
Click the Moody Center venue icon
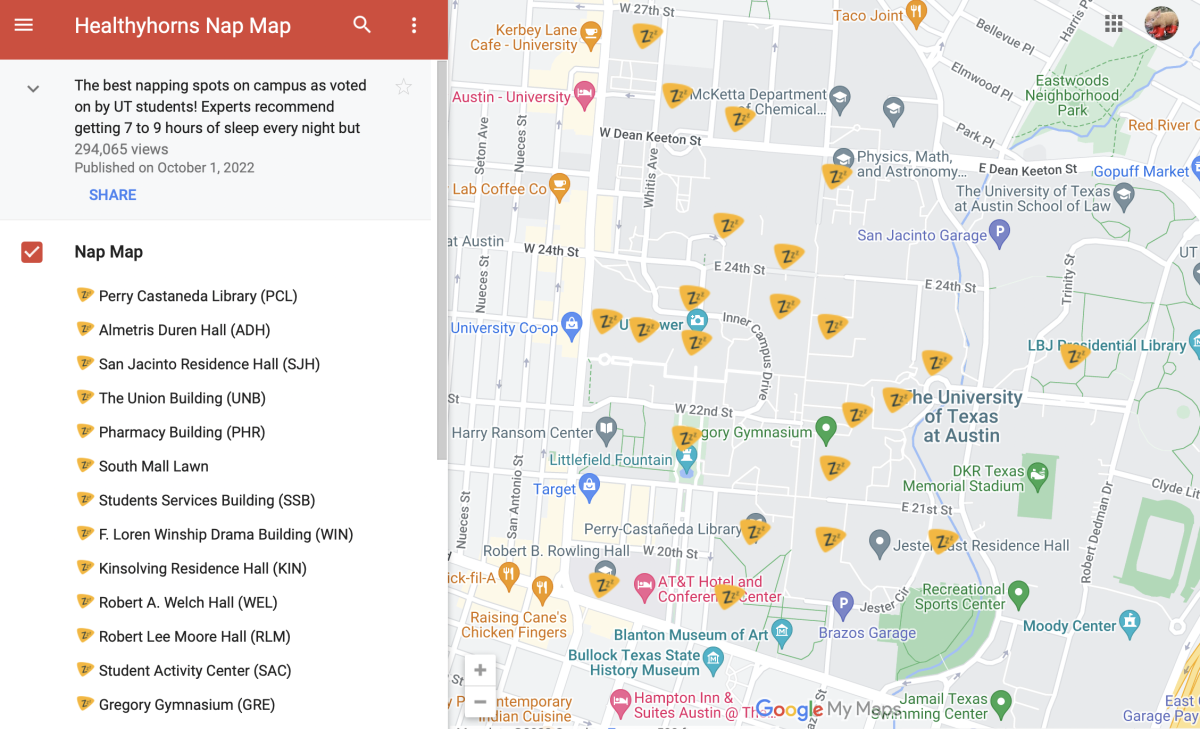1130,622
